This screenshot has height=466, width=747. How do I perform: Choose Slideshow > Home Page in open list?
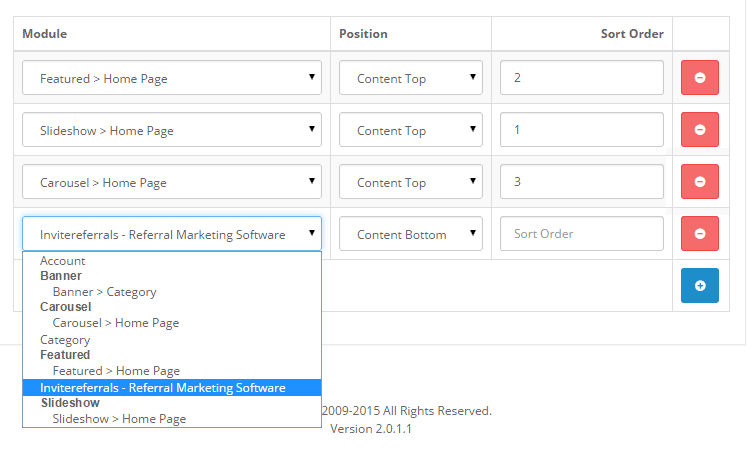pos(172,419)
